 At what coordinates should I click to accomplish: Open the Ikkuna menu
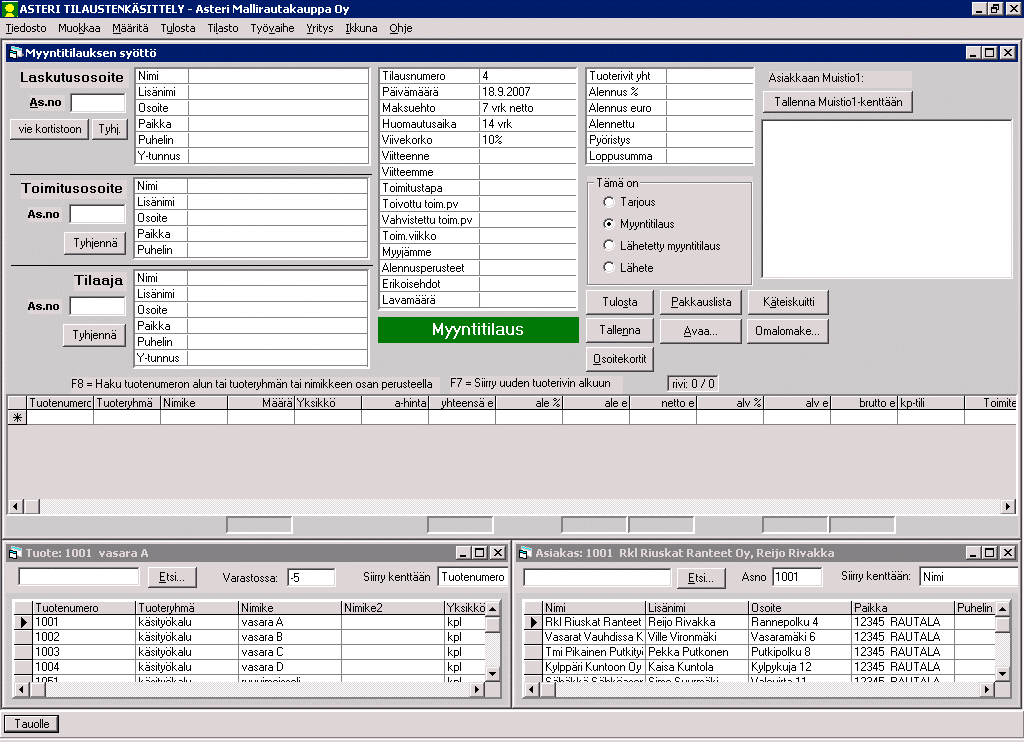click(x=361, y=28)
